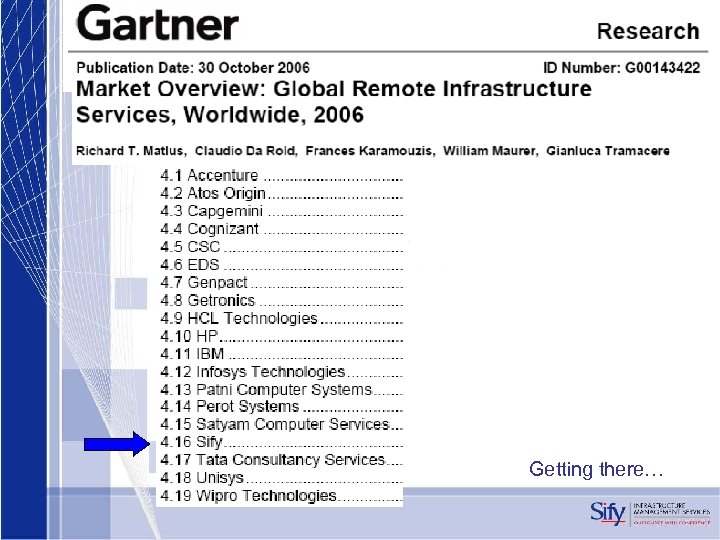Click the Gartner logo
Image resolution: width=720 pixels, height=540 pixels.
158,23
